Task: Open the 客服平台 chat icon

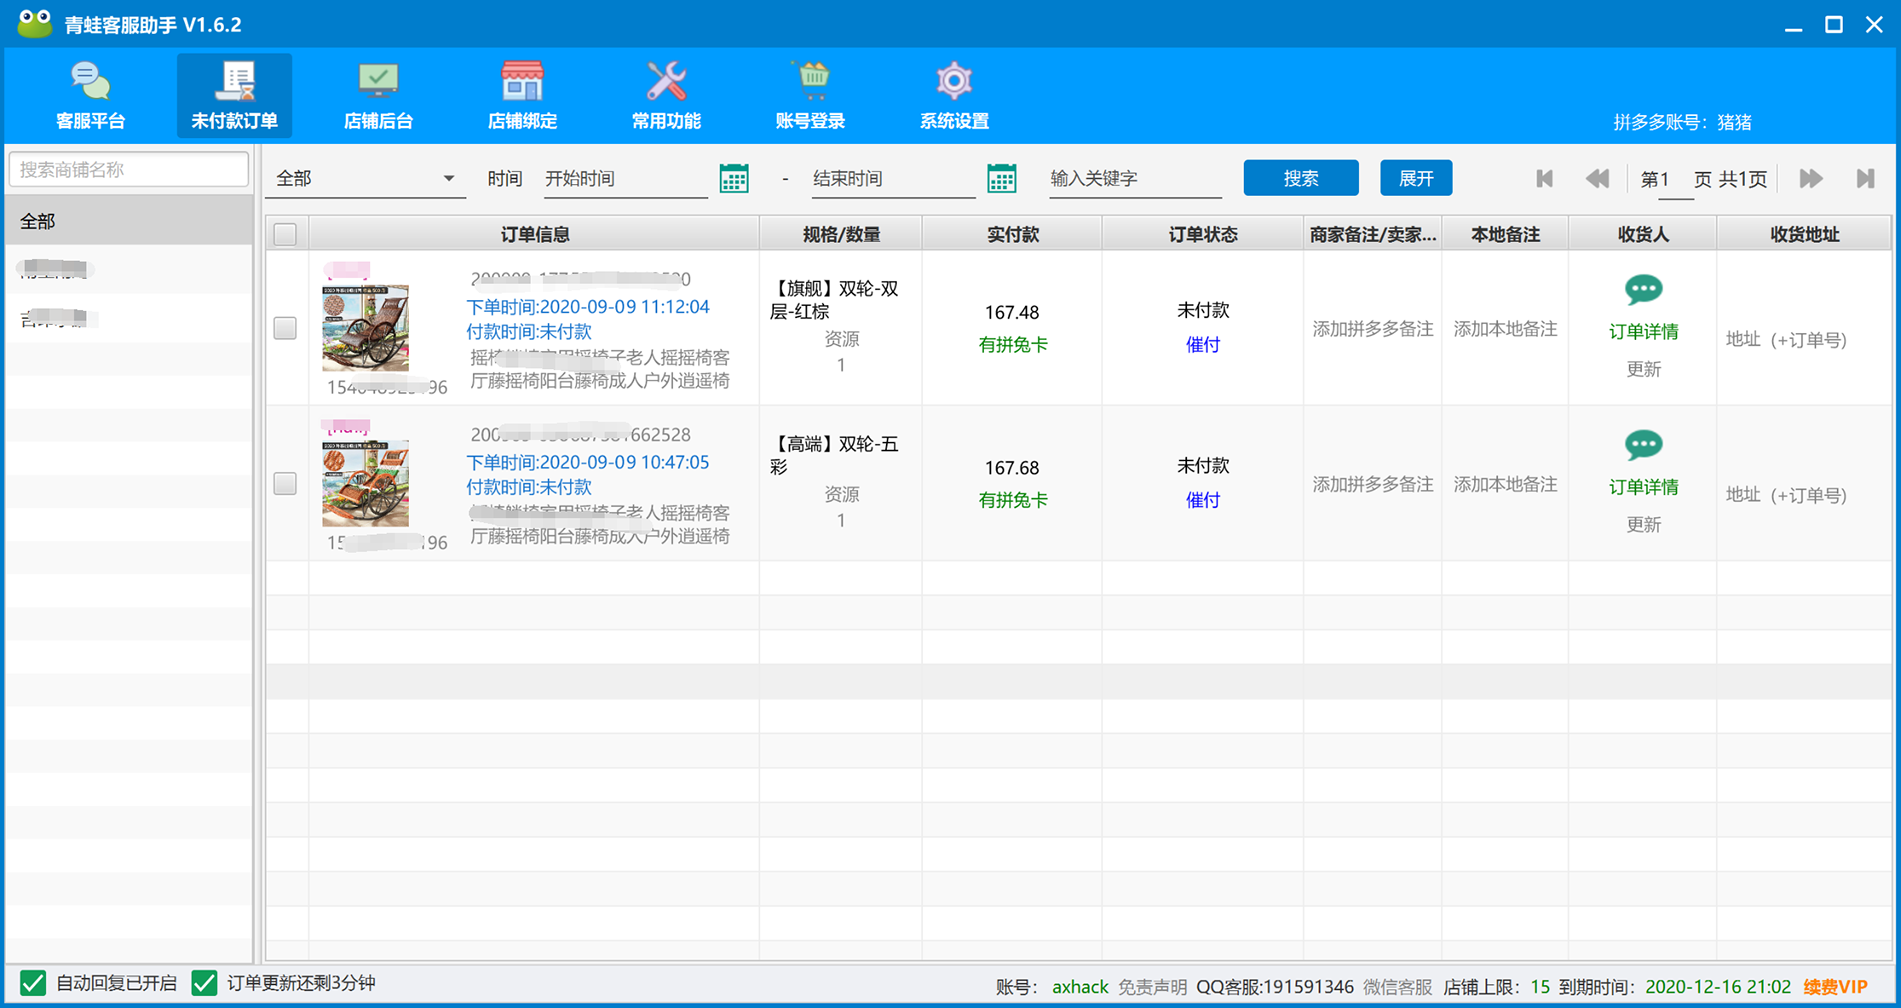Action: tap(90, 82)
